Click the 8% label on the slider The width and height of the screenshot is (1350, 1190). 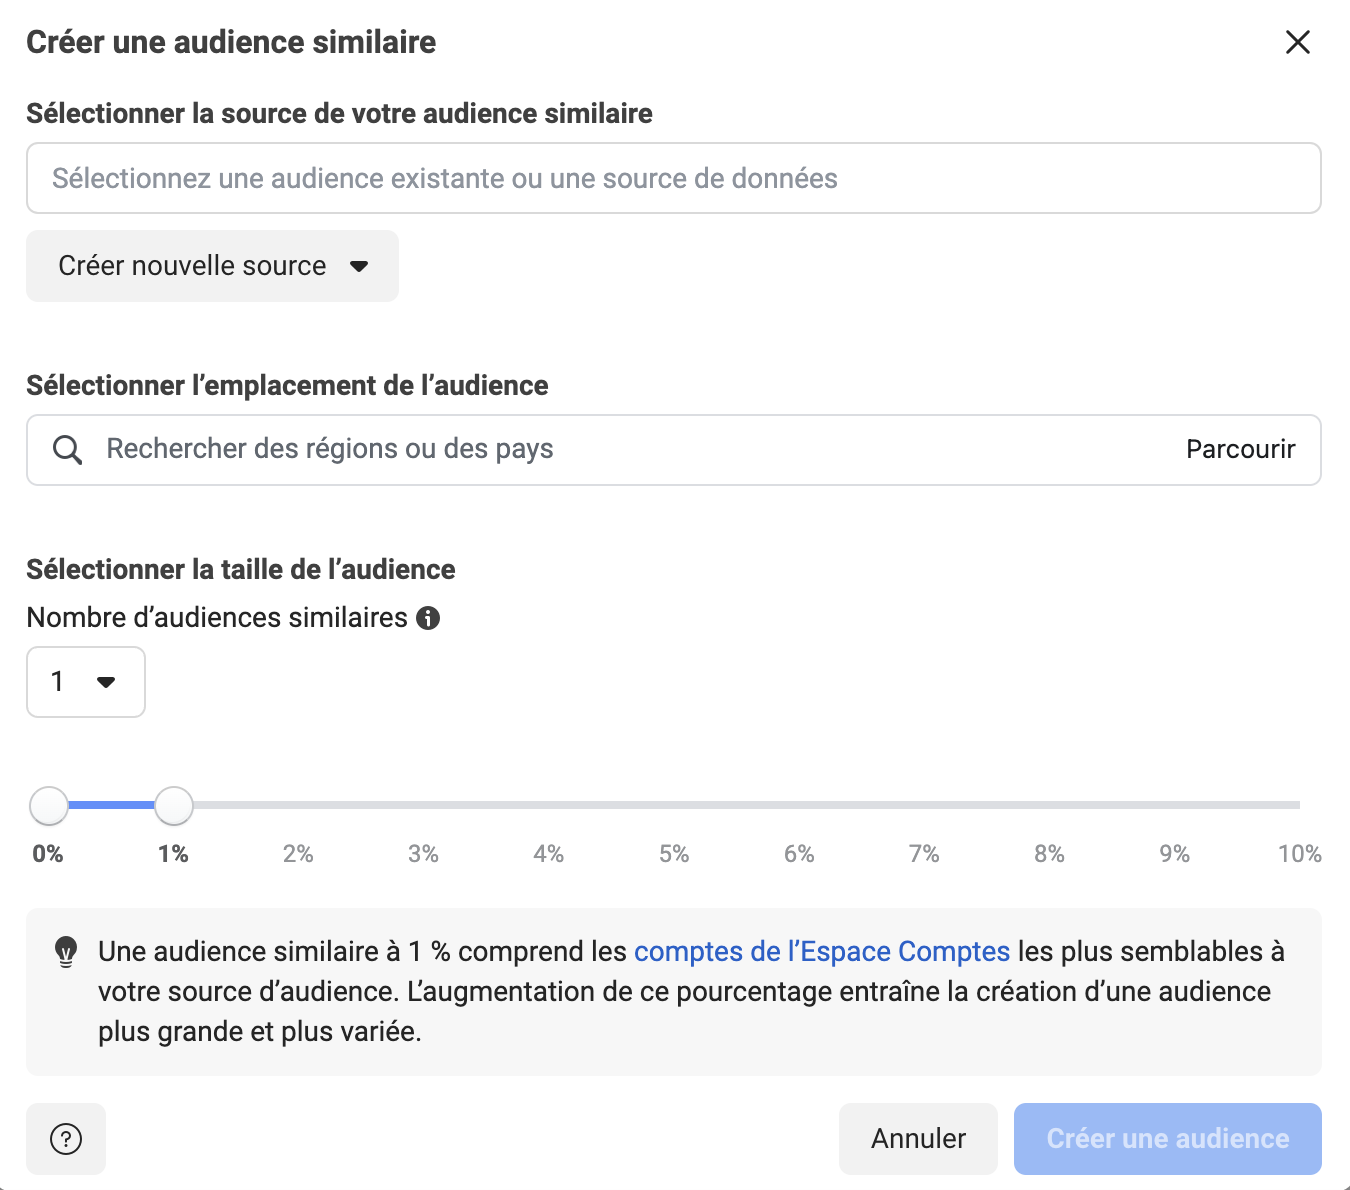coord(1049,854)
